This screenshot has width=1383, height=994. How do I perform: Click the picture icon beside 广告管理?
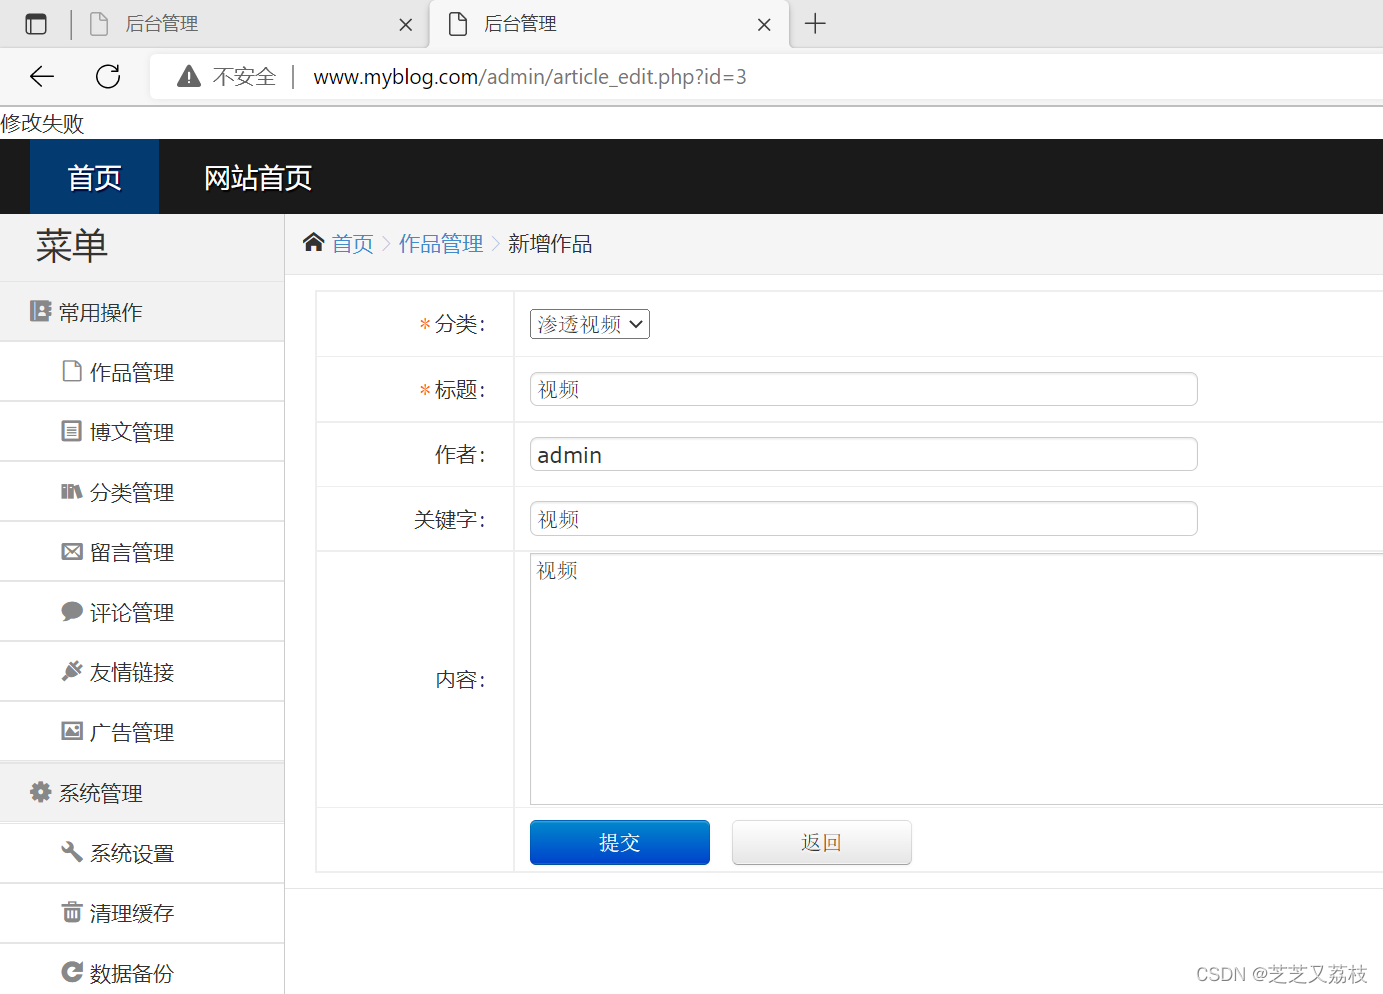(72, 731)
